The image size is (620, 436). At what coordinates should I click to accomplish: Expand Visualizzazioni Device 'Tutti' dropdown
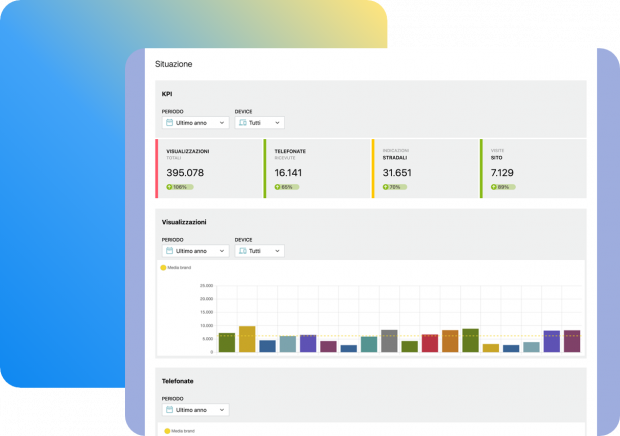259,251
